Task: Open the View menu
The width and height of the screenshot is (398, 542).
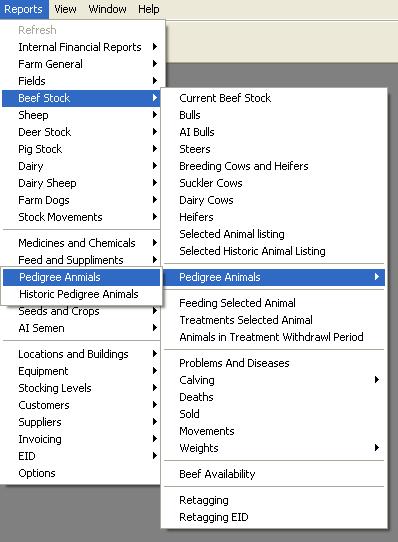Action: click(65, 9)
